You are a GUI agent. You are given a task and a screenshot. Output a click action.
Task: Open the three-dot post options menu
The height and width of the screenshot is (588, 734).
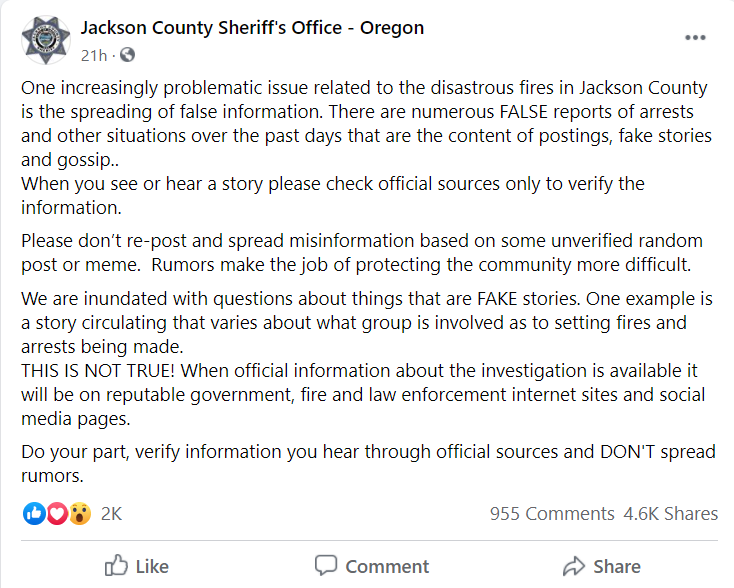695,38
